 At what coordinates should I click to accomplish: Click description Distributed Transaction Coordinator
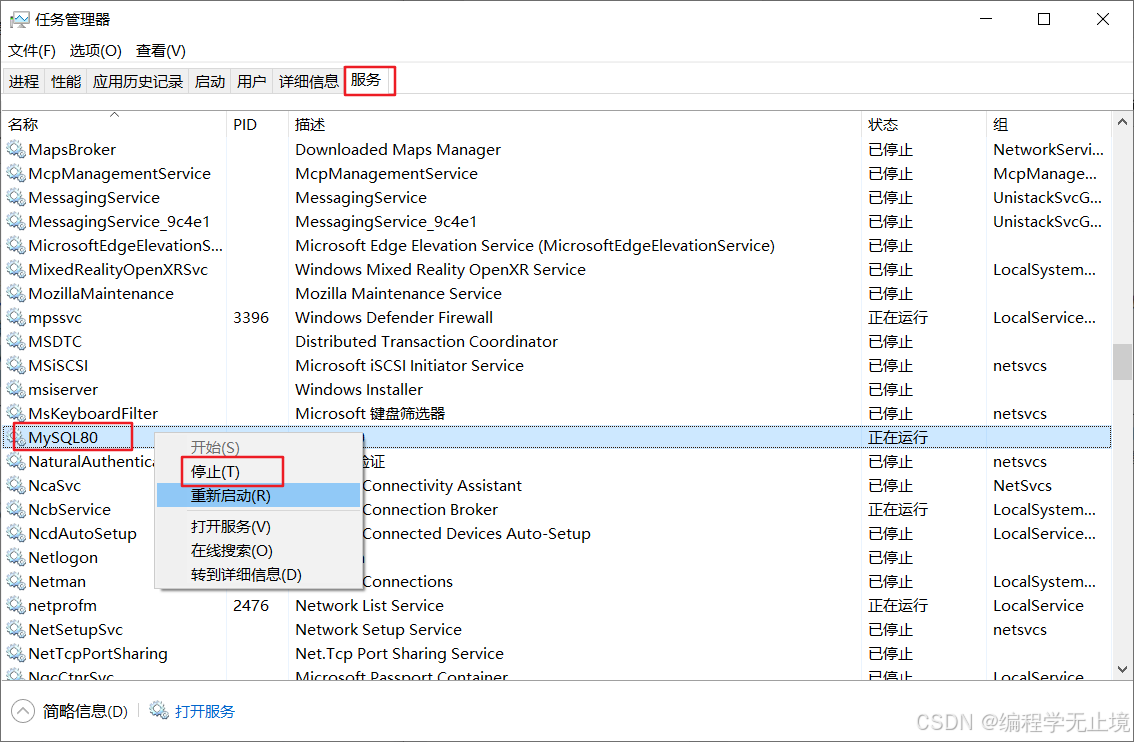point(426,341)
